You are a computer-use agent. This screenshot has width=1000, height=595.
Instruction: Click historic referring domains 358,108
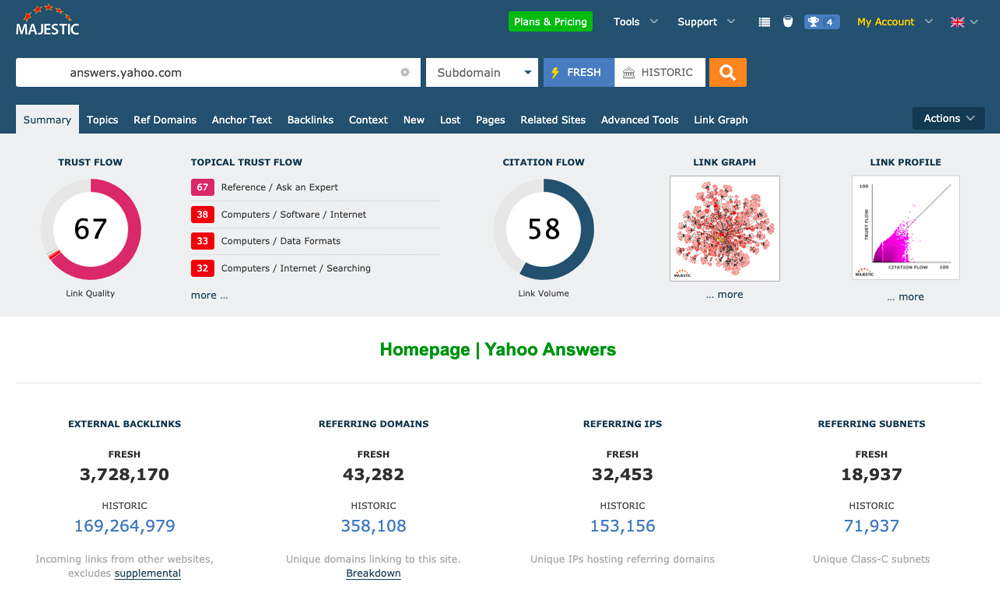click(x=373, y=526)
